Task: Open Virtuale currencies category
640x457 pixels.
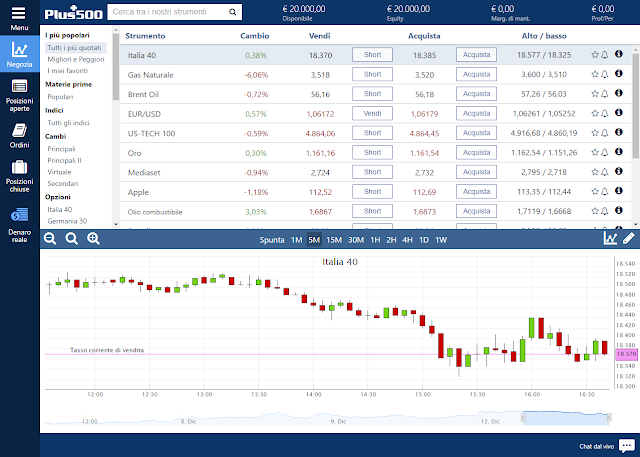Action: 59,172
